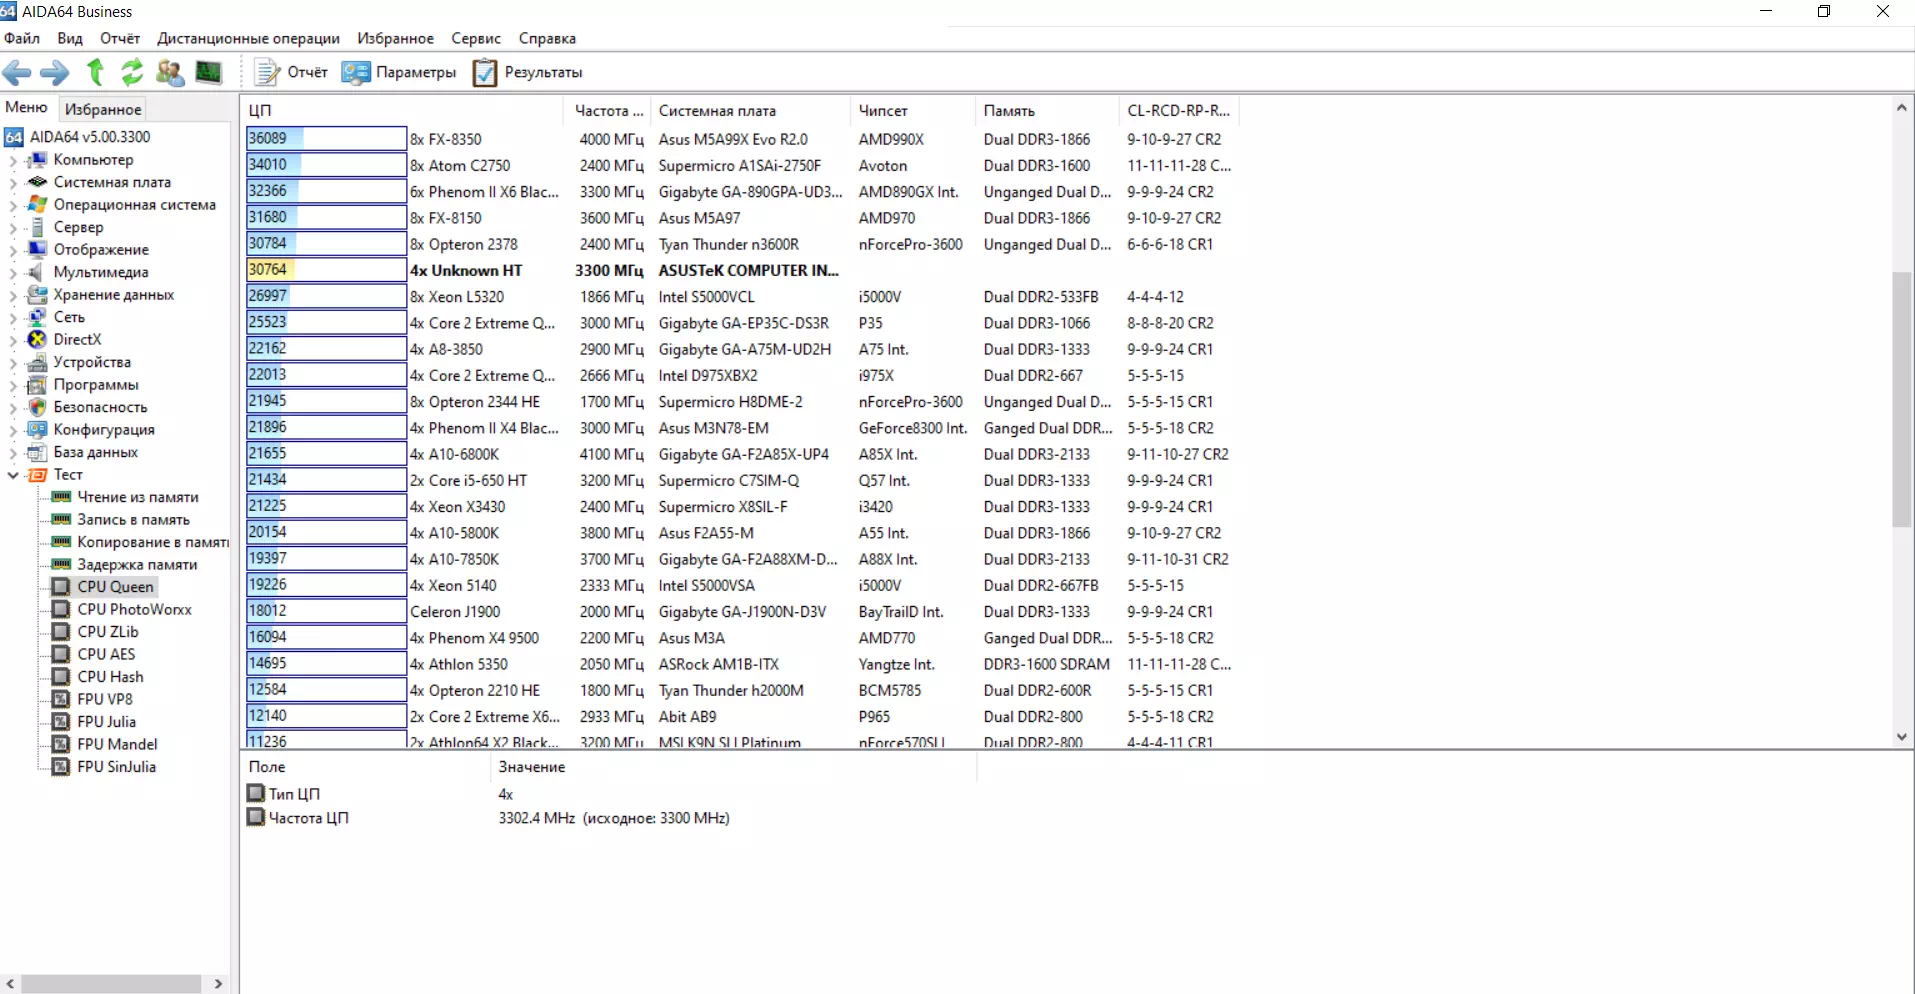Open the Сервис menu

coord(475,38)
